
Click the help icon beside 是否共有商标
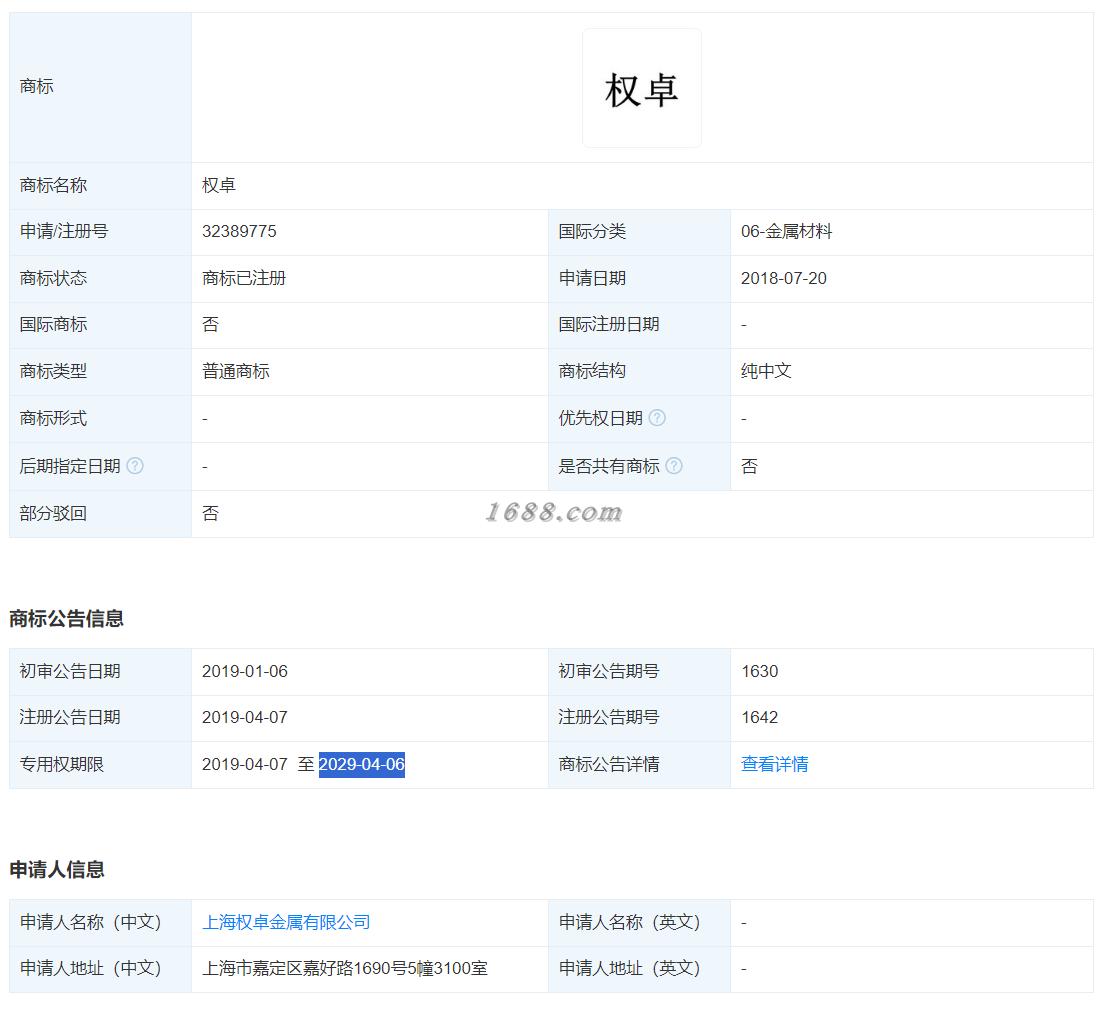[x=674, y=466]
